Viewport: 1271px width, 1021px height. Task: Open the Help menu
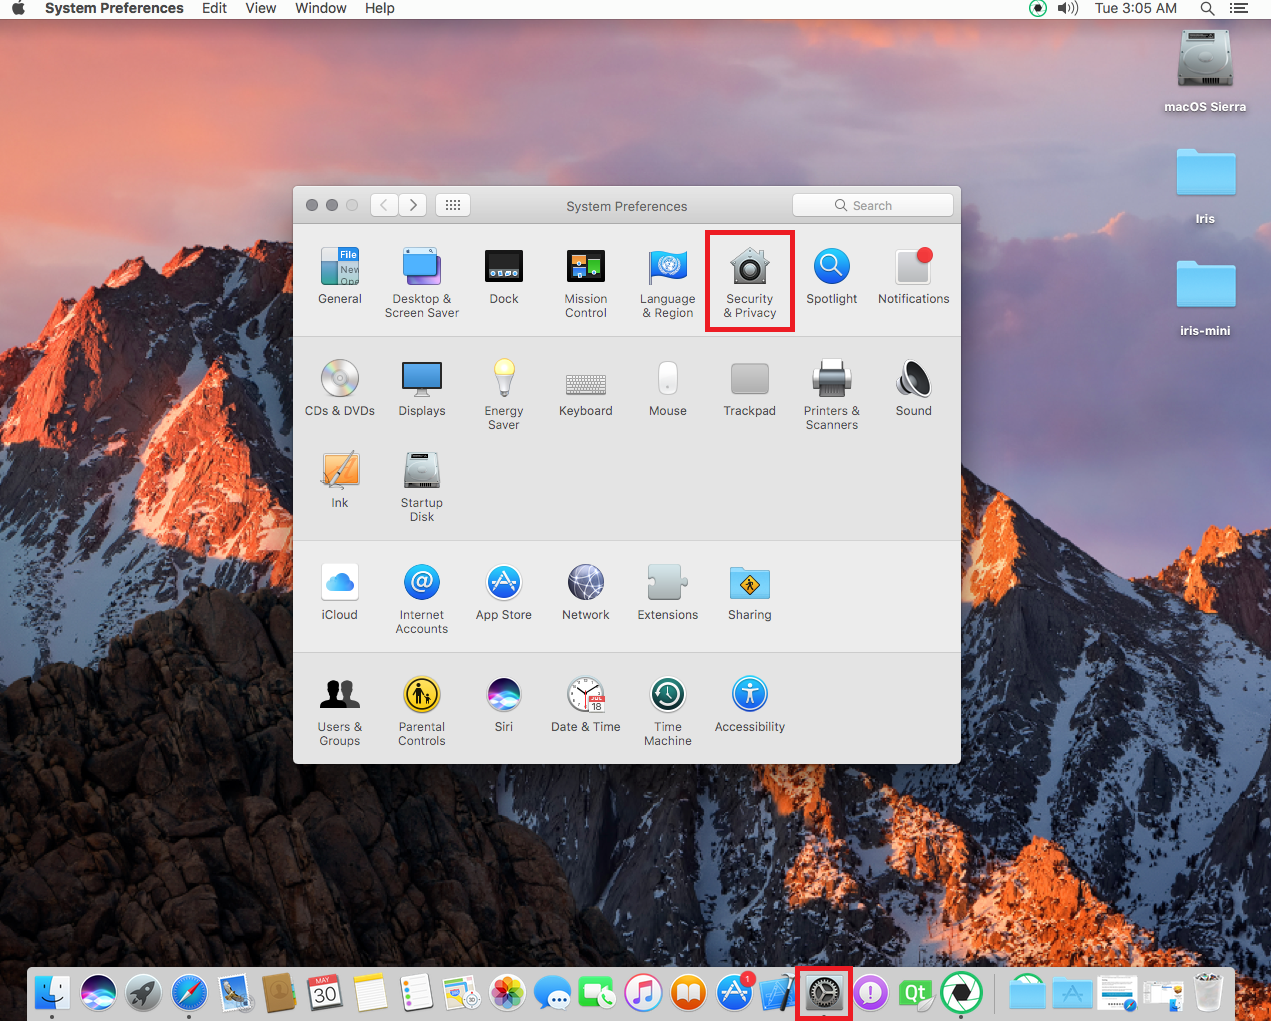380,8
